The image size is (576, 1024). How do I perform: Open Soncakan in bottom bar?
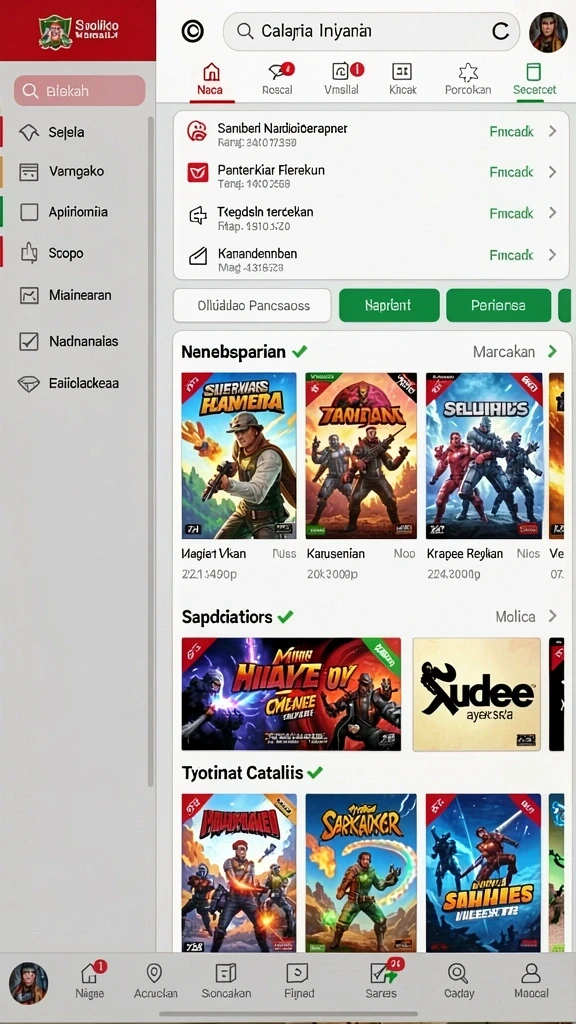226,981
